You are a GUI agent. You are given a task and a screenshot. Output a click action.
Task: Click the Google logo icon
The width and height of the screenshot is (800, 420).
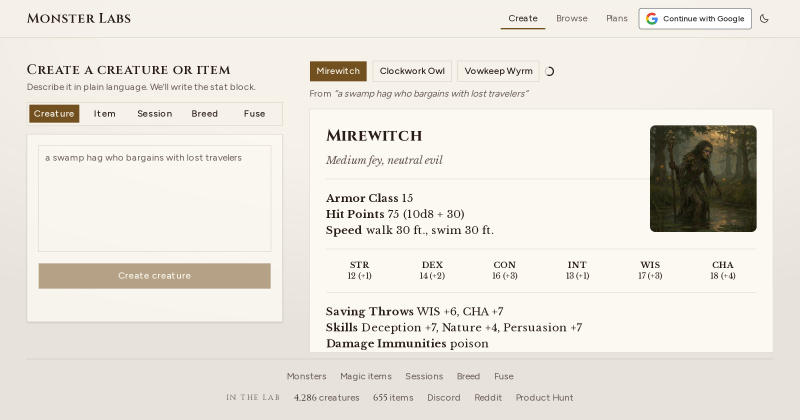(x=652, y=19)
